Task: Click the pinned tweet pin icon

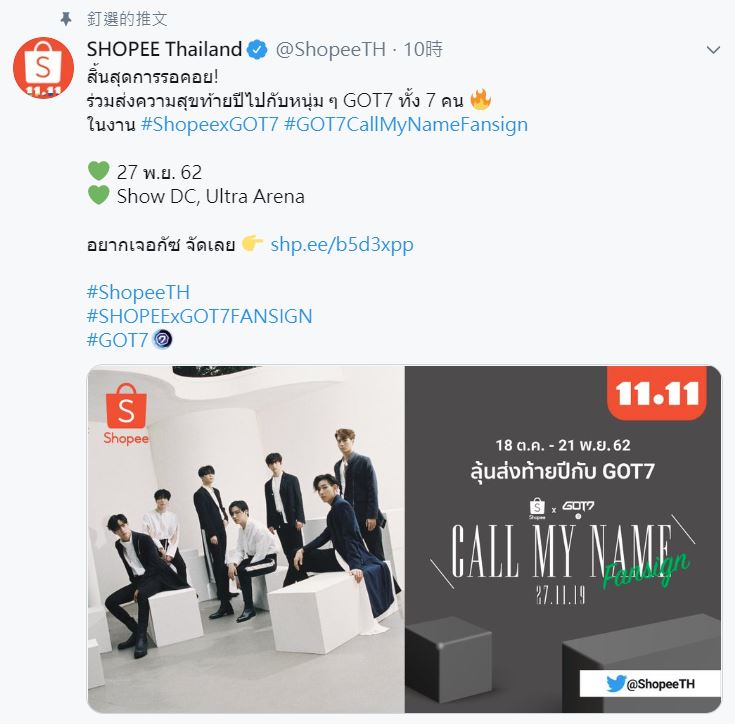Action: [x=66, y=19]
